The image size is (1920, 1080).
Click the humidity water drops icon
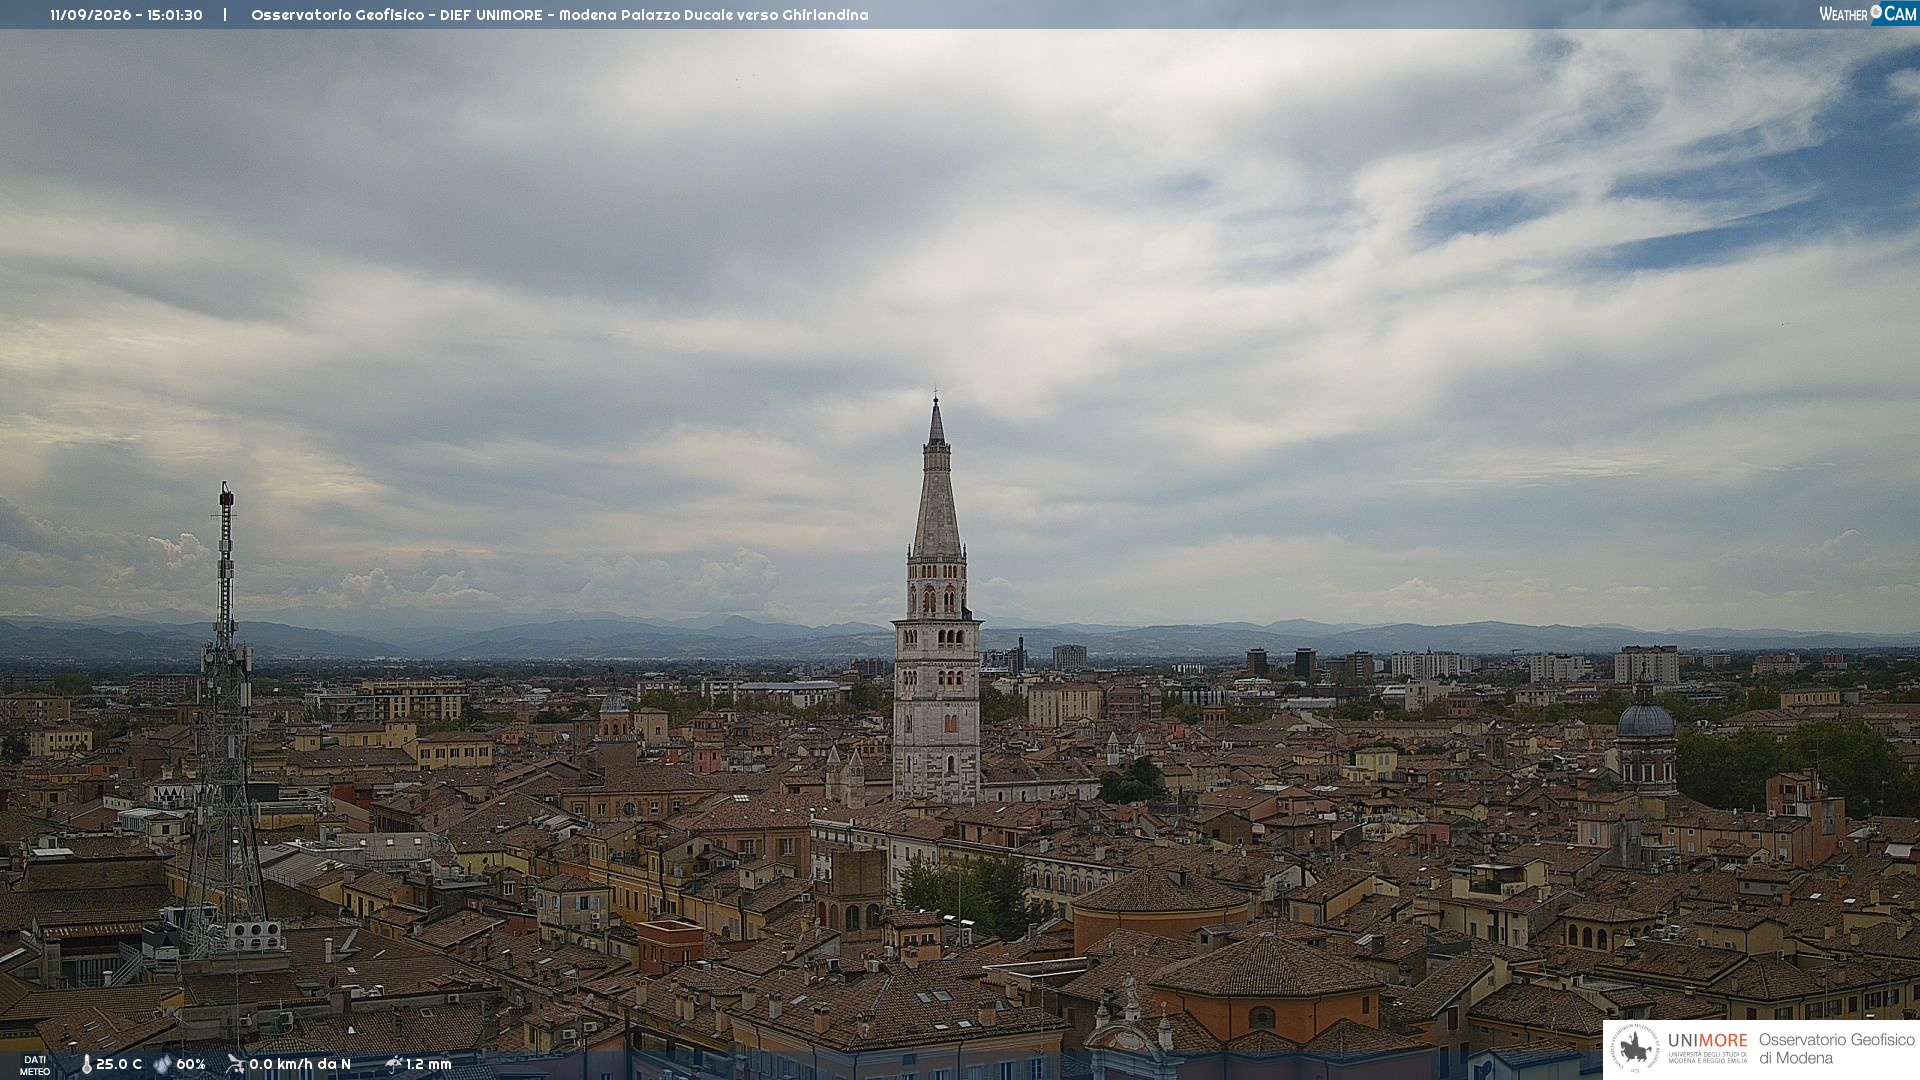point(163,1065)
